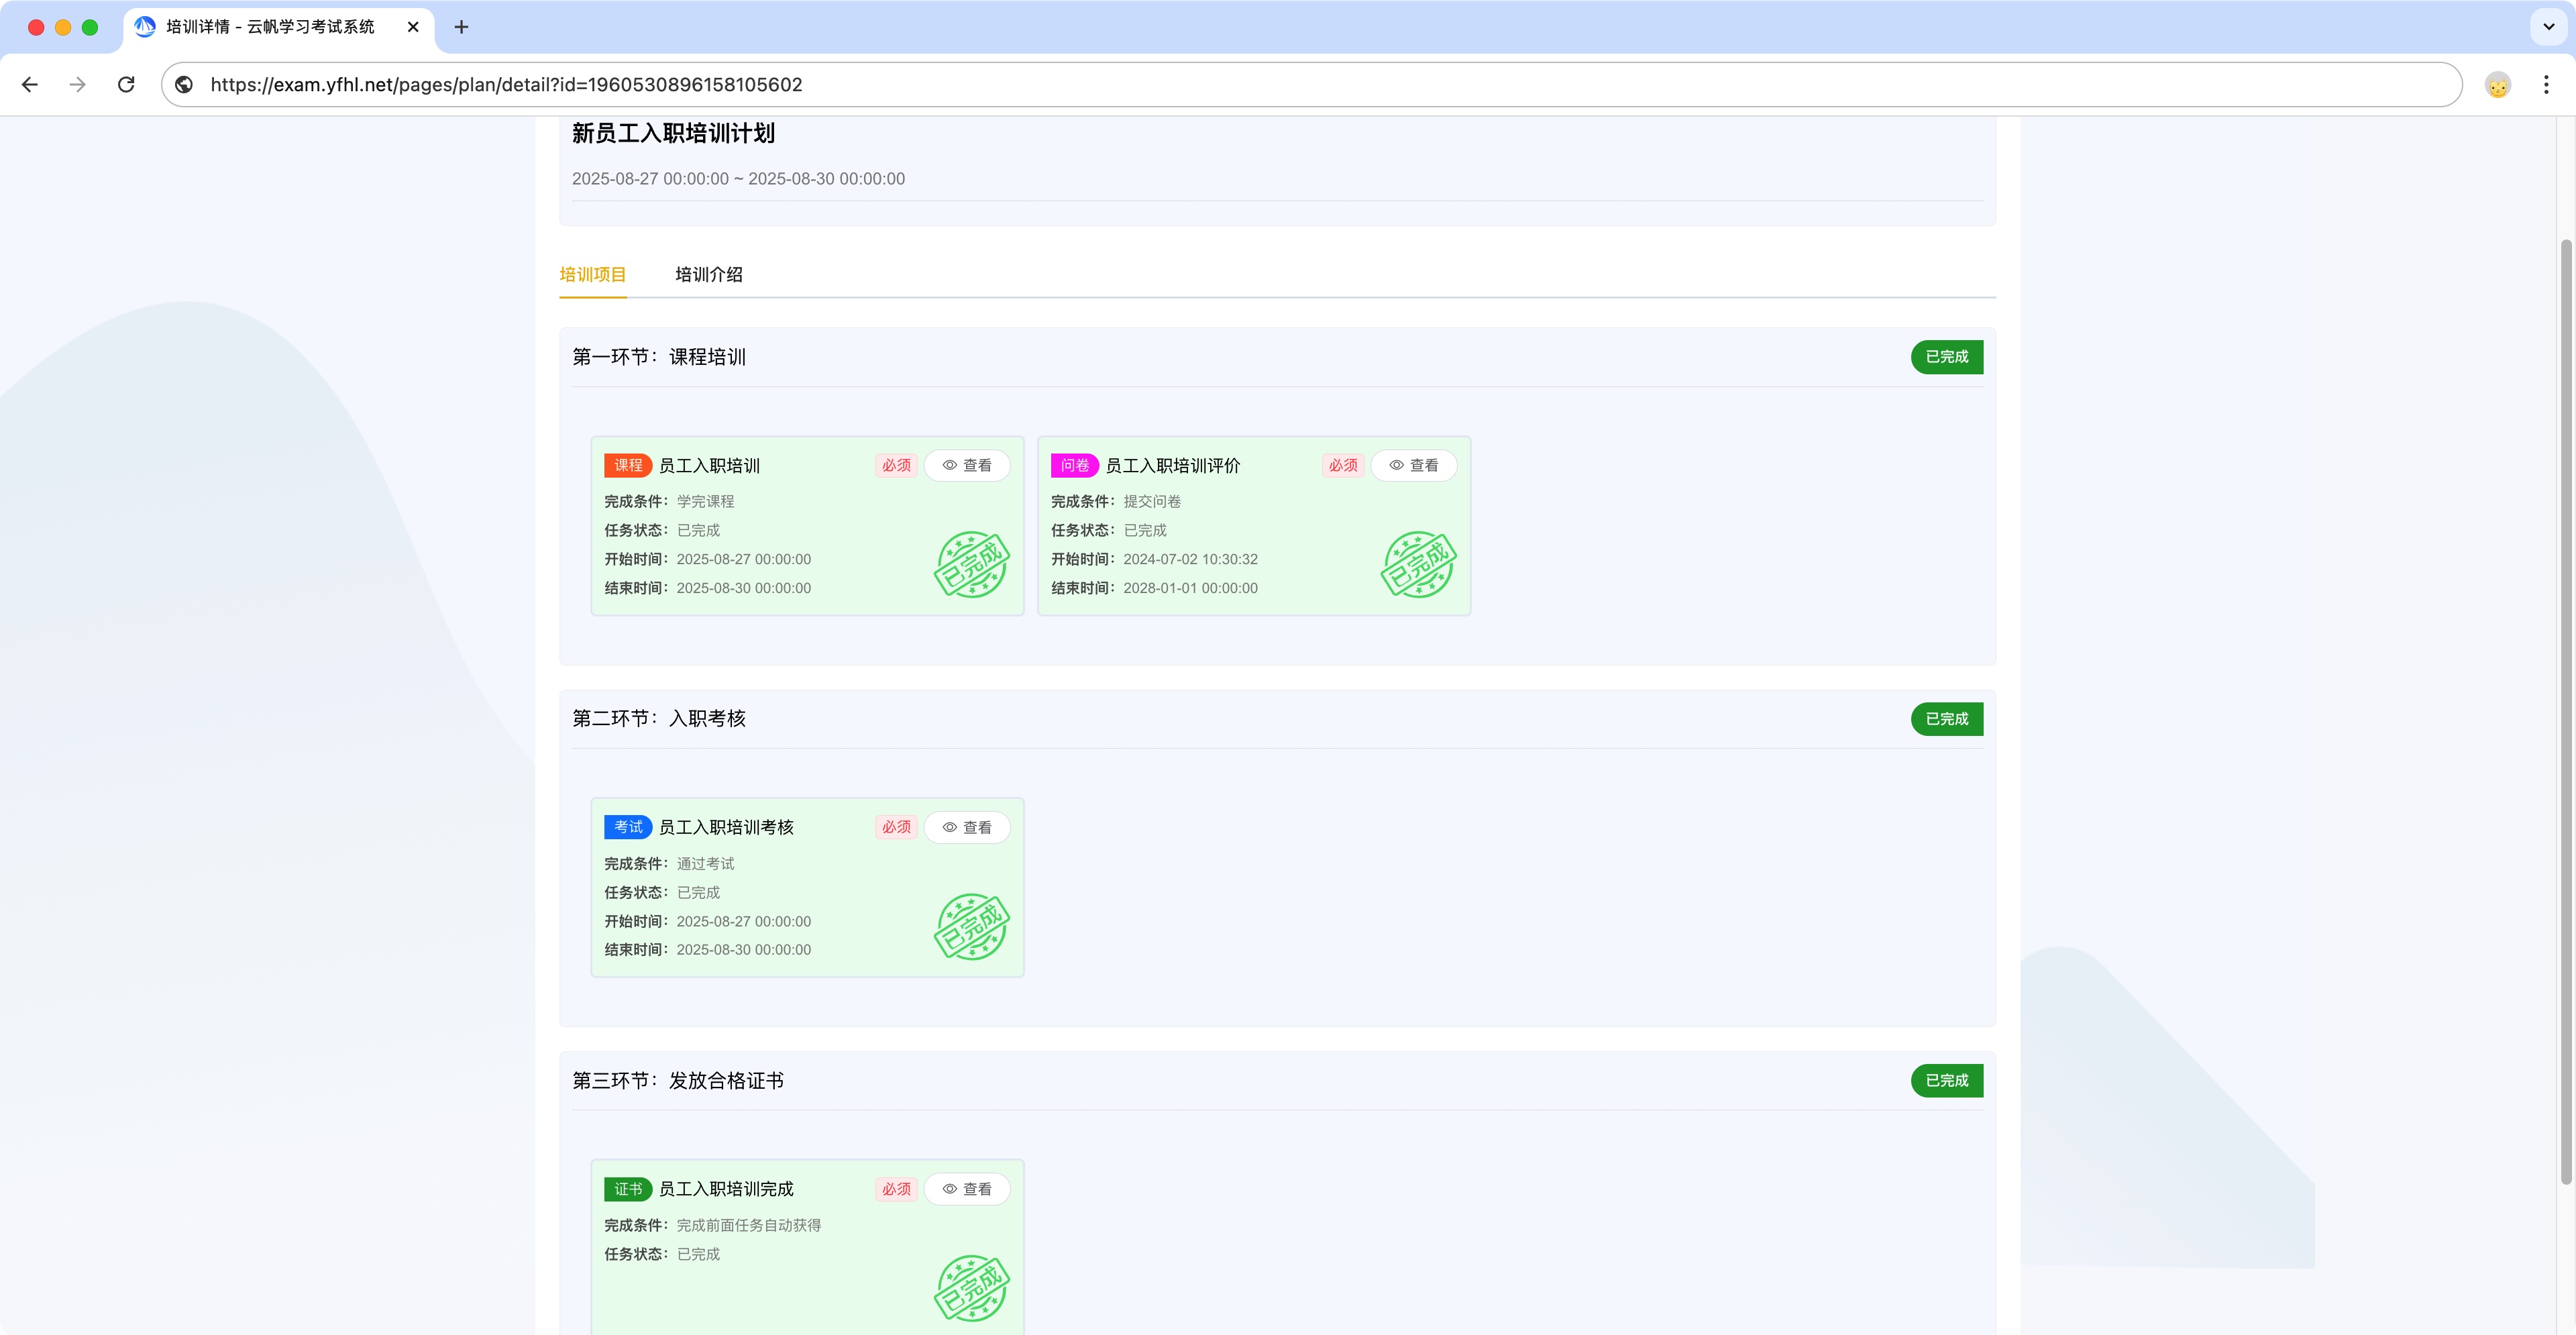Open site information globe icon

click(x=184, y=85)
